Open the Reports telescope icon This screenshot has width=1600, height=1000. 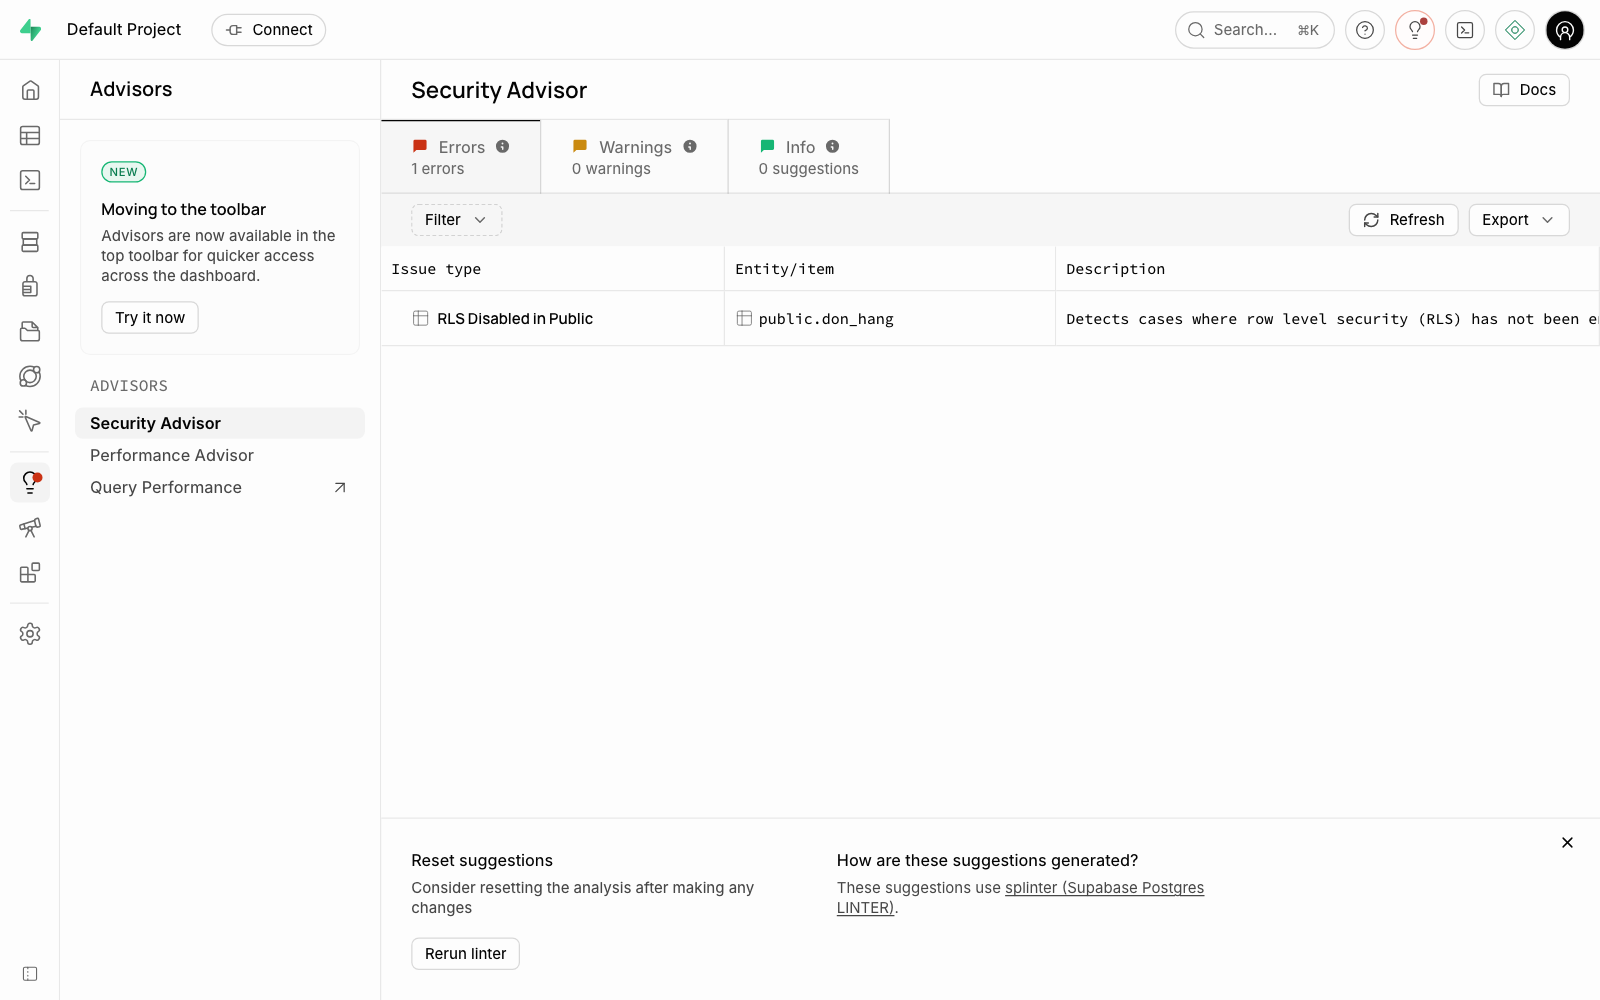[x=30, y=528]
